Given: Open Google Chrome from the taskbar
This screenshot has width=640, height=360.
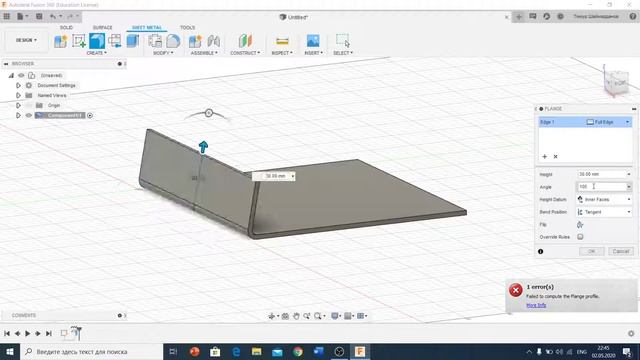Looking at the screenshot, I should [x=298, y=351].
